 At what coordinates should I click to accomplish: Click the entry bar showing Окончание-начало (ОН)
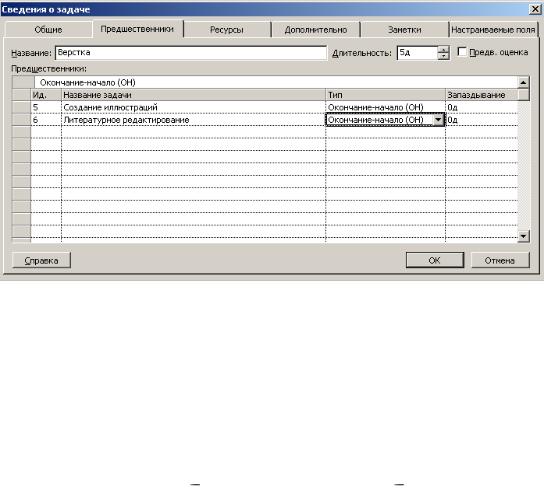click(x=276, y=82)
